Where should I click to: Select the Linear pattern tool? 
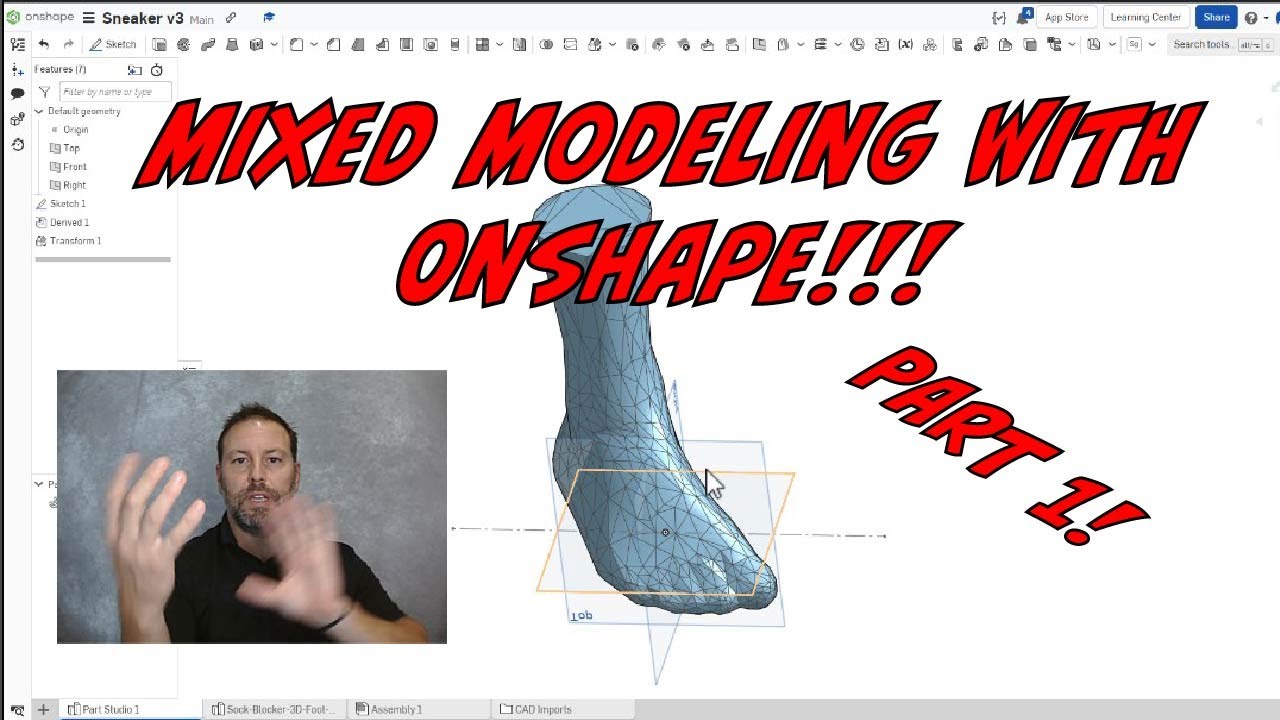tap(482, 44)
